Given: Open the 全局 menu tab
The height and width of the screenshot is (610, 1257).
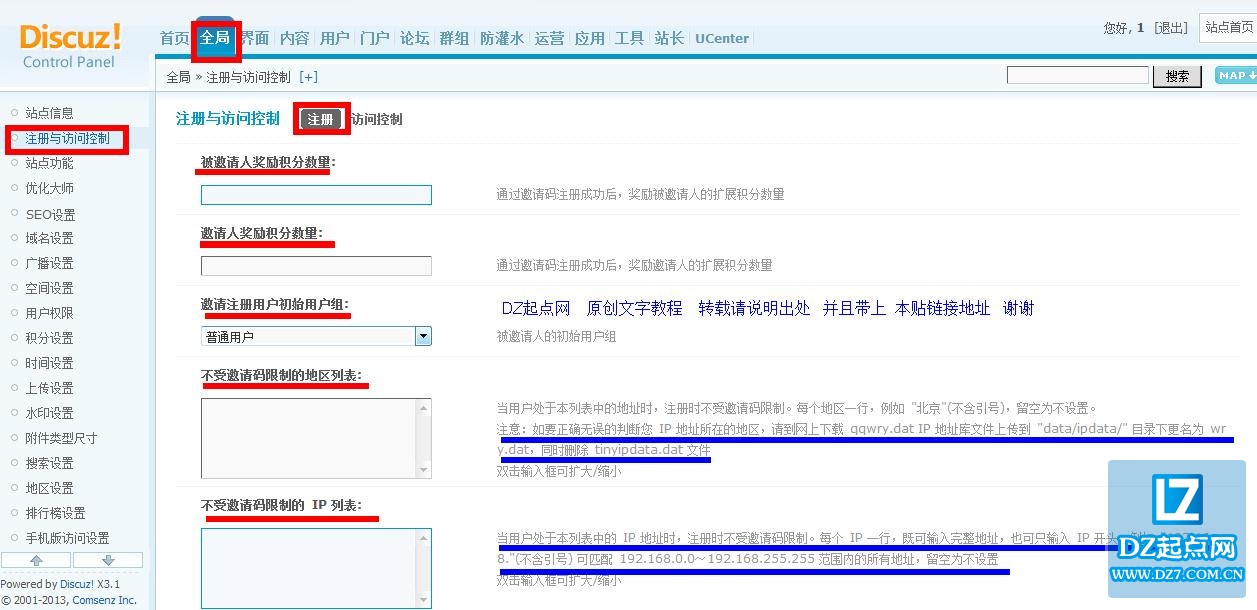Looking at the screenshot, I should coord(214,38).
